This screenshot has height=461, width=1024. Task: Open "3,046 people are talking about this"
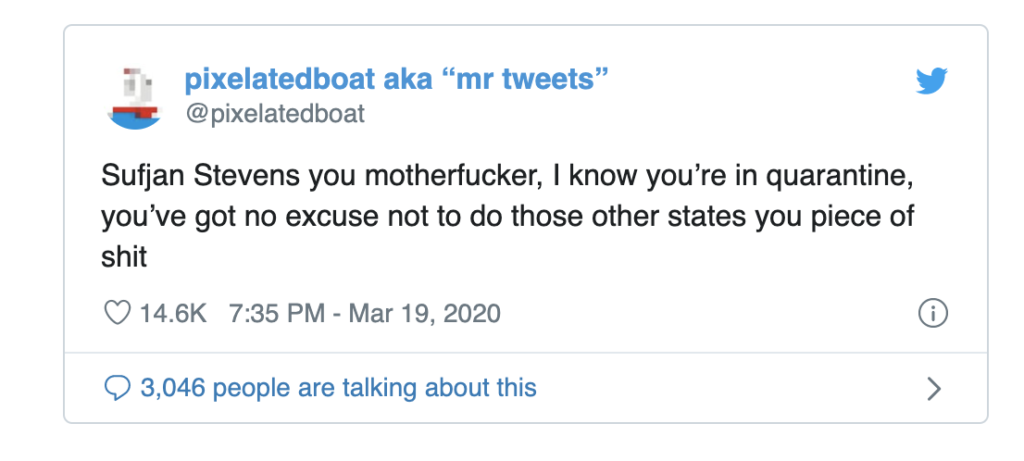(x=338, y=388)
